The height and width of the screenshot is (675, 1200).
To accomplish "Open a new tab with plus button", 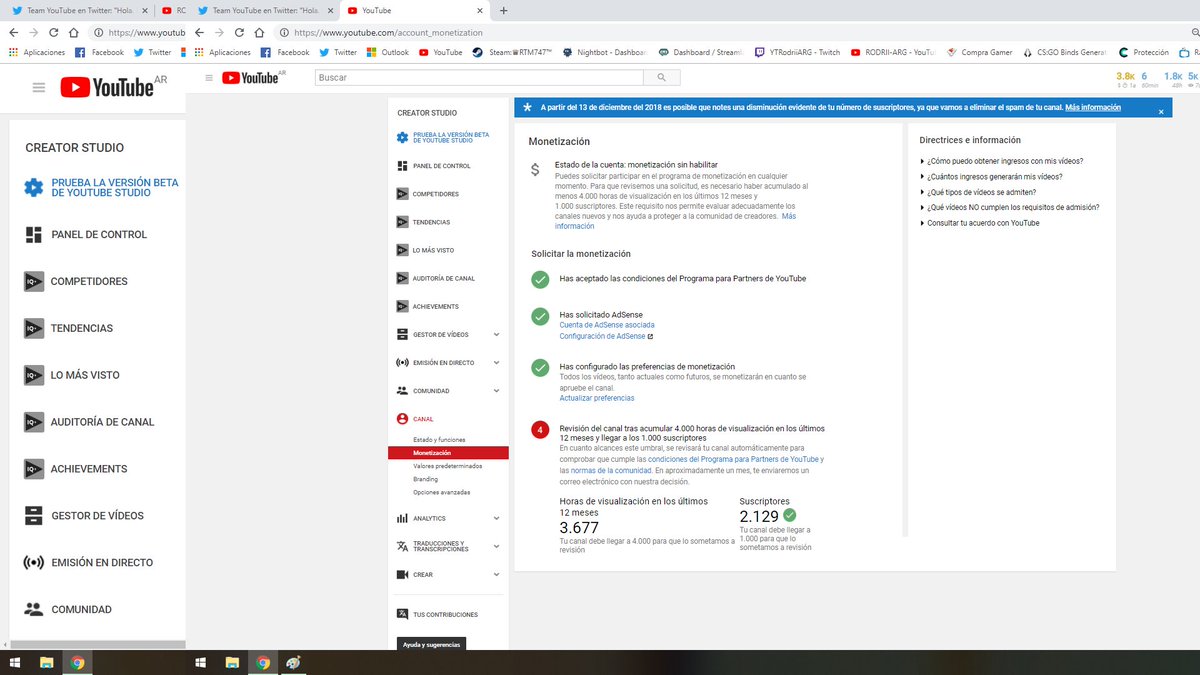I will pos(503,10).
